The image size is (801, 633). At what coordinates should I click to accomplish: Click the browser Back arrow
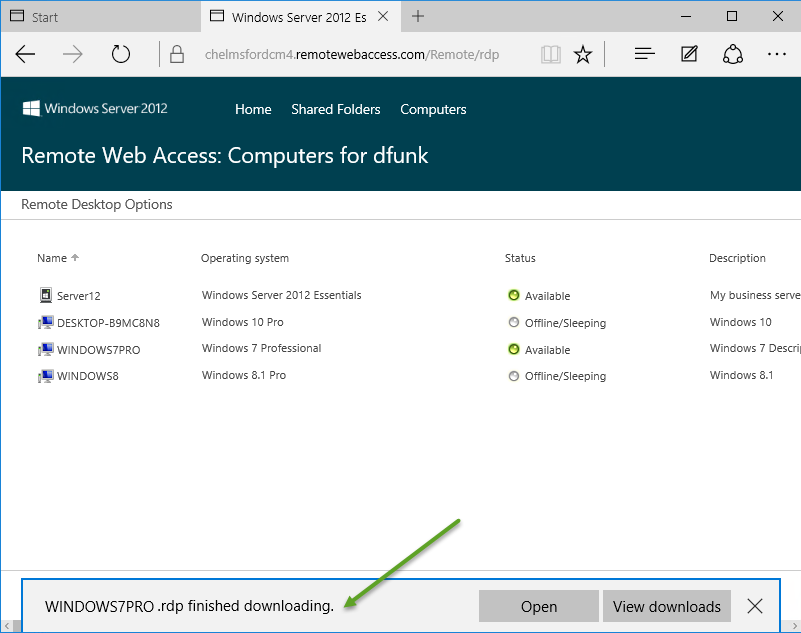click(x=26, y=54)
